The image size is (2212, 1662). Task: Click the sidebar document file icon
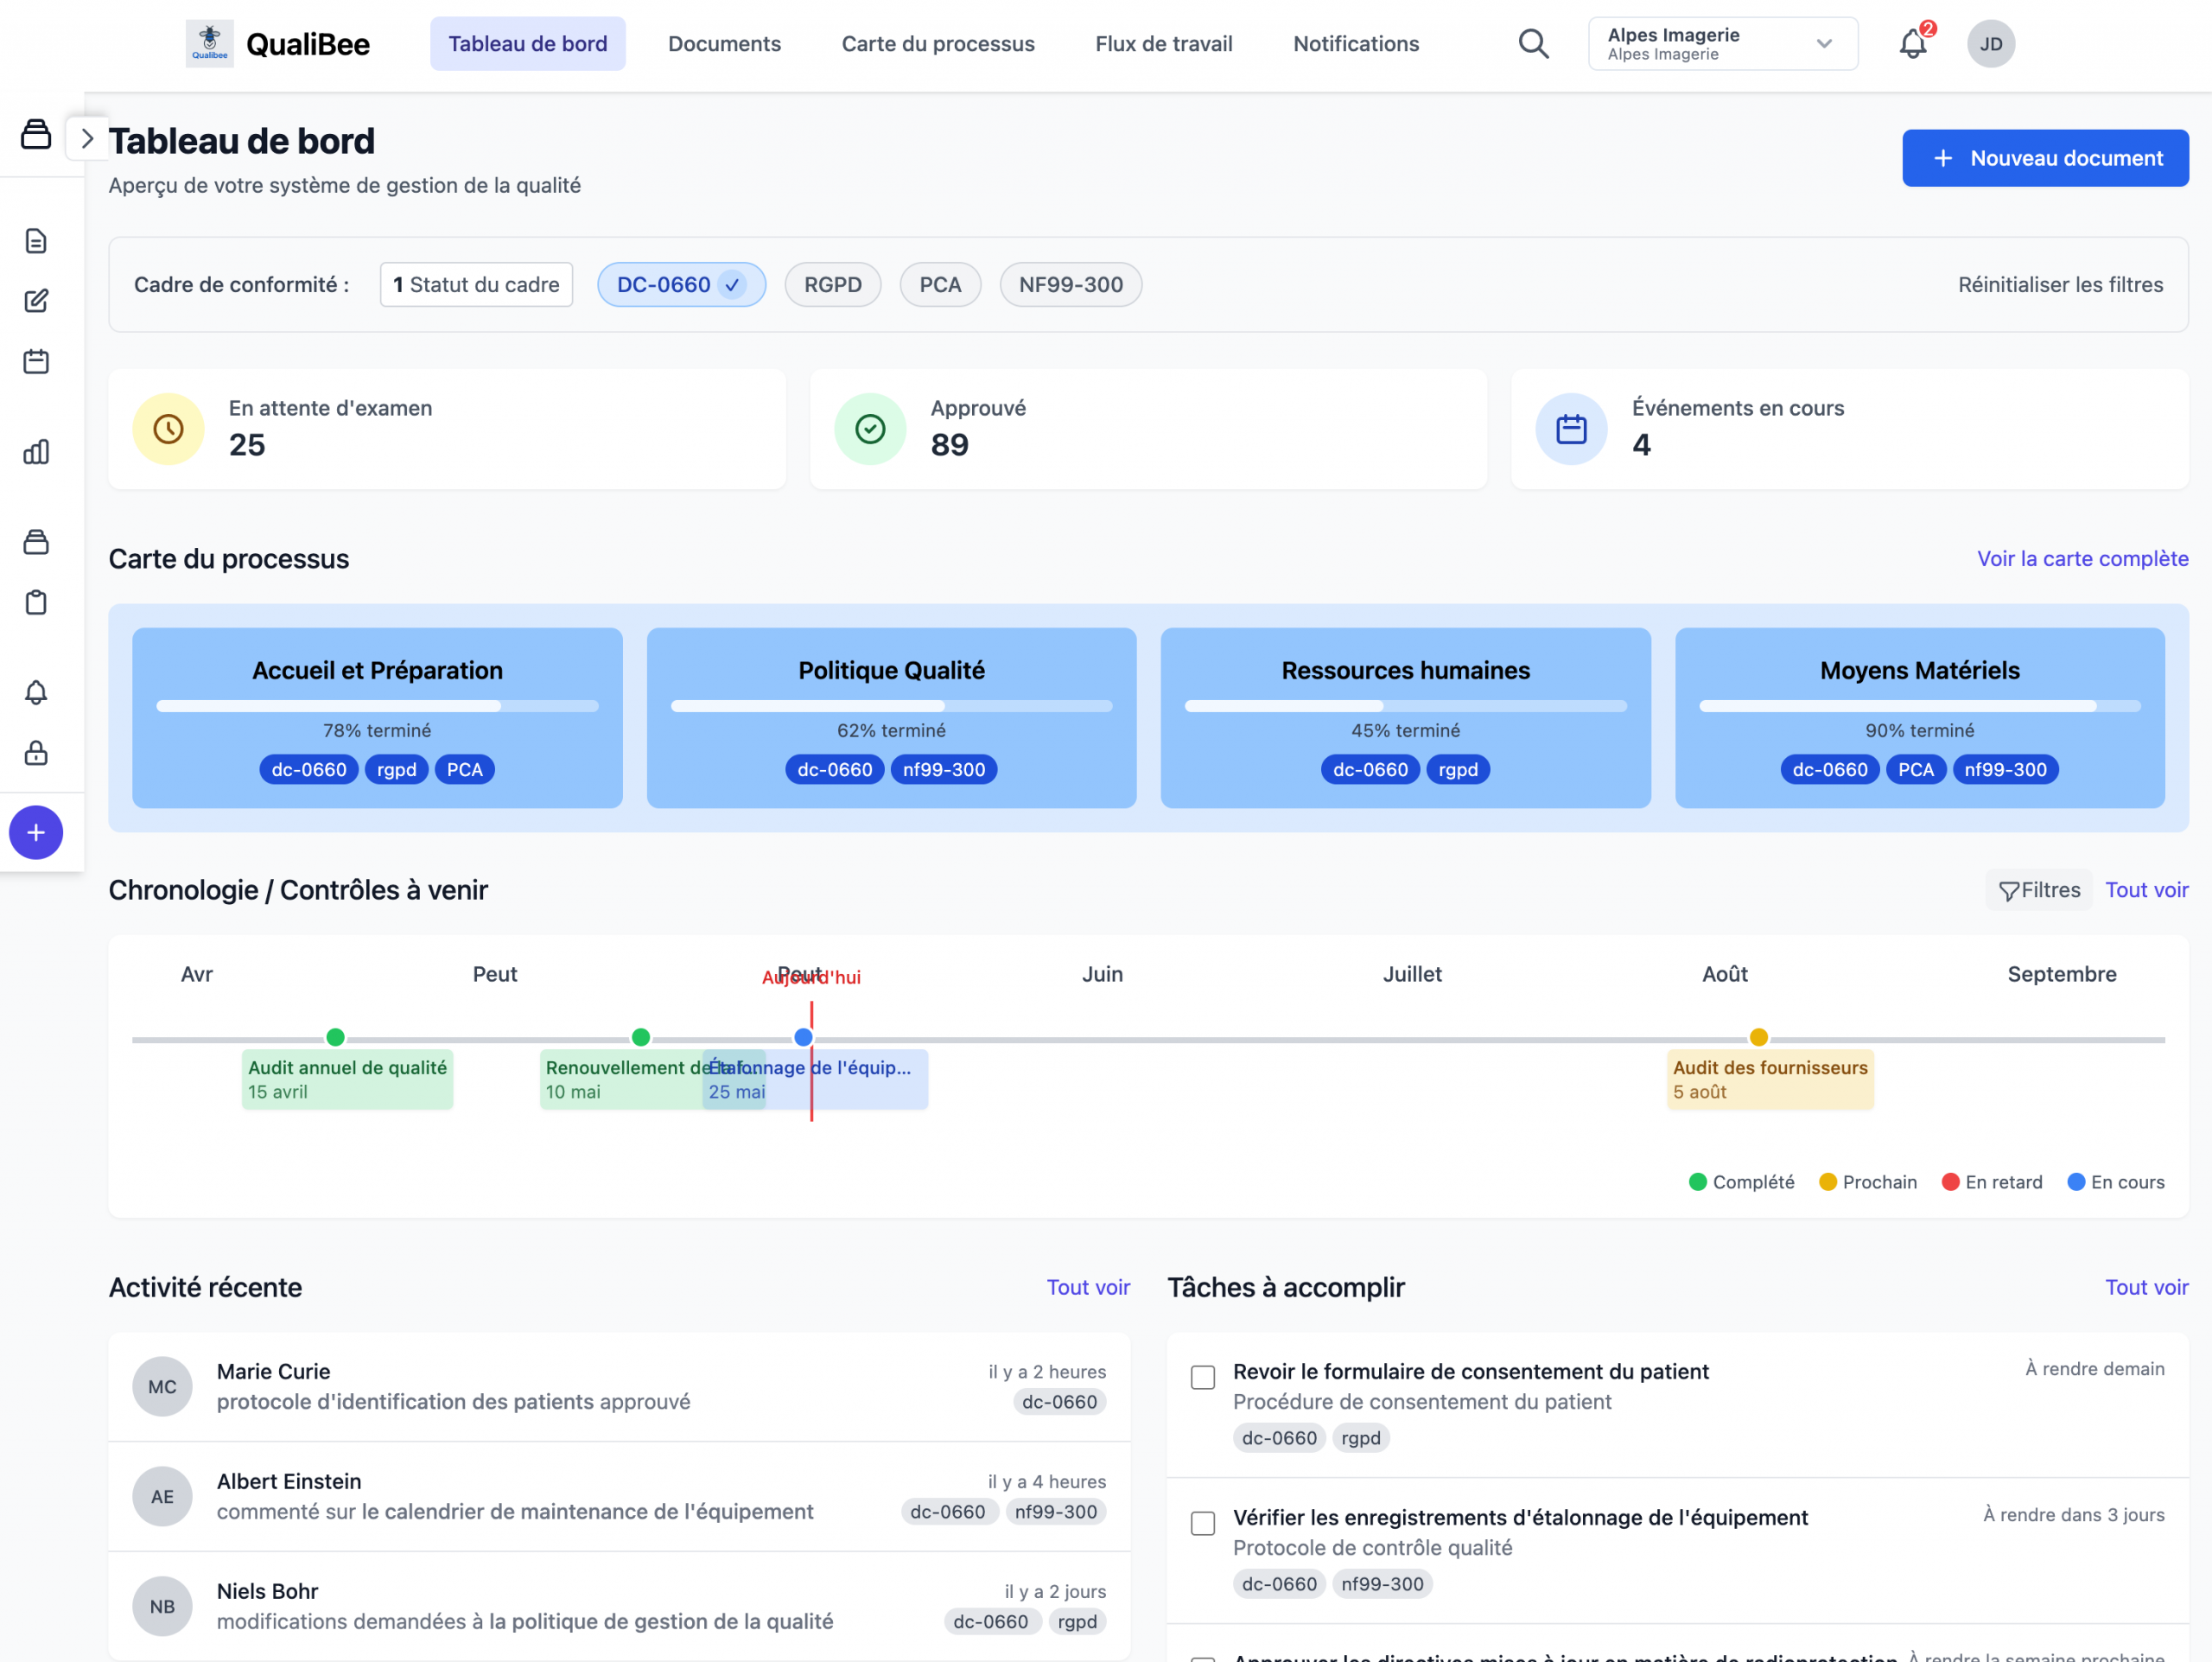click(x=36, y=241)
